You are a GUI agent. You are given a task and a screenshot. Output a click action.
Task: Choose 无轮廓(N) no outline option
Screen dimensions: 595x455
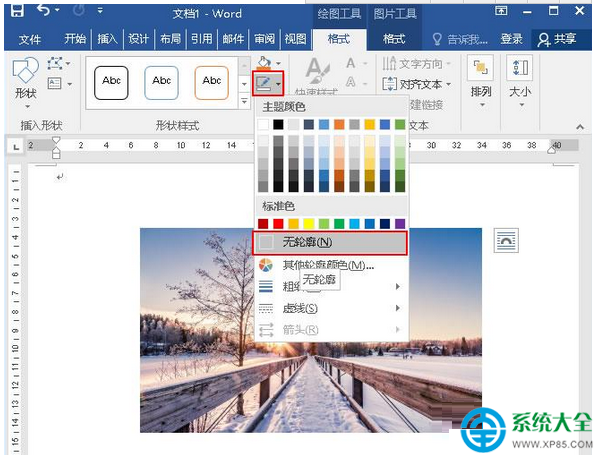[330, 242]
